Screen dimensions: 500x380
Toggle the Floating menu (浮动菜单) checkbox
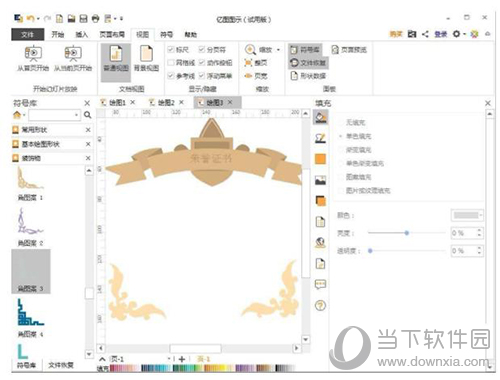tap(202, 76)
